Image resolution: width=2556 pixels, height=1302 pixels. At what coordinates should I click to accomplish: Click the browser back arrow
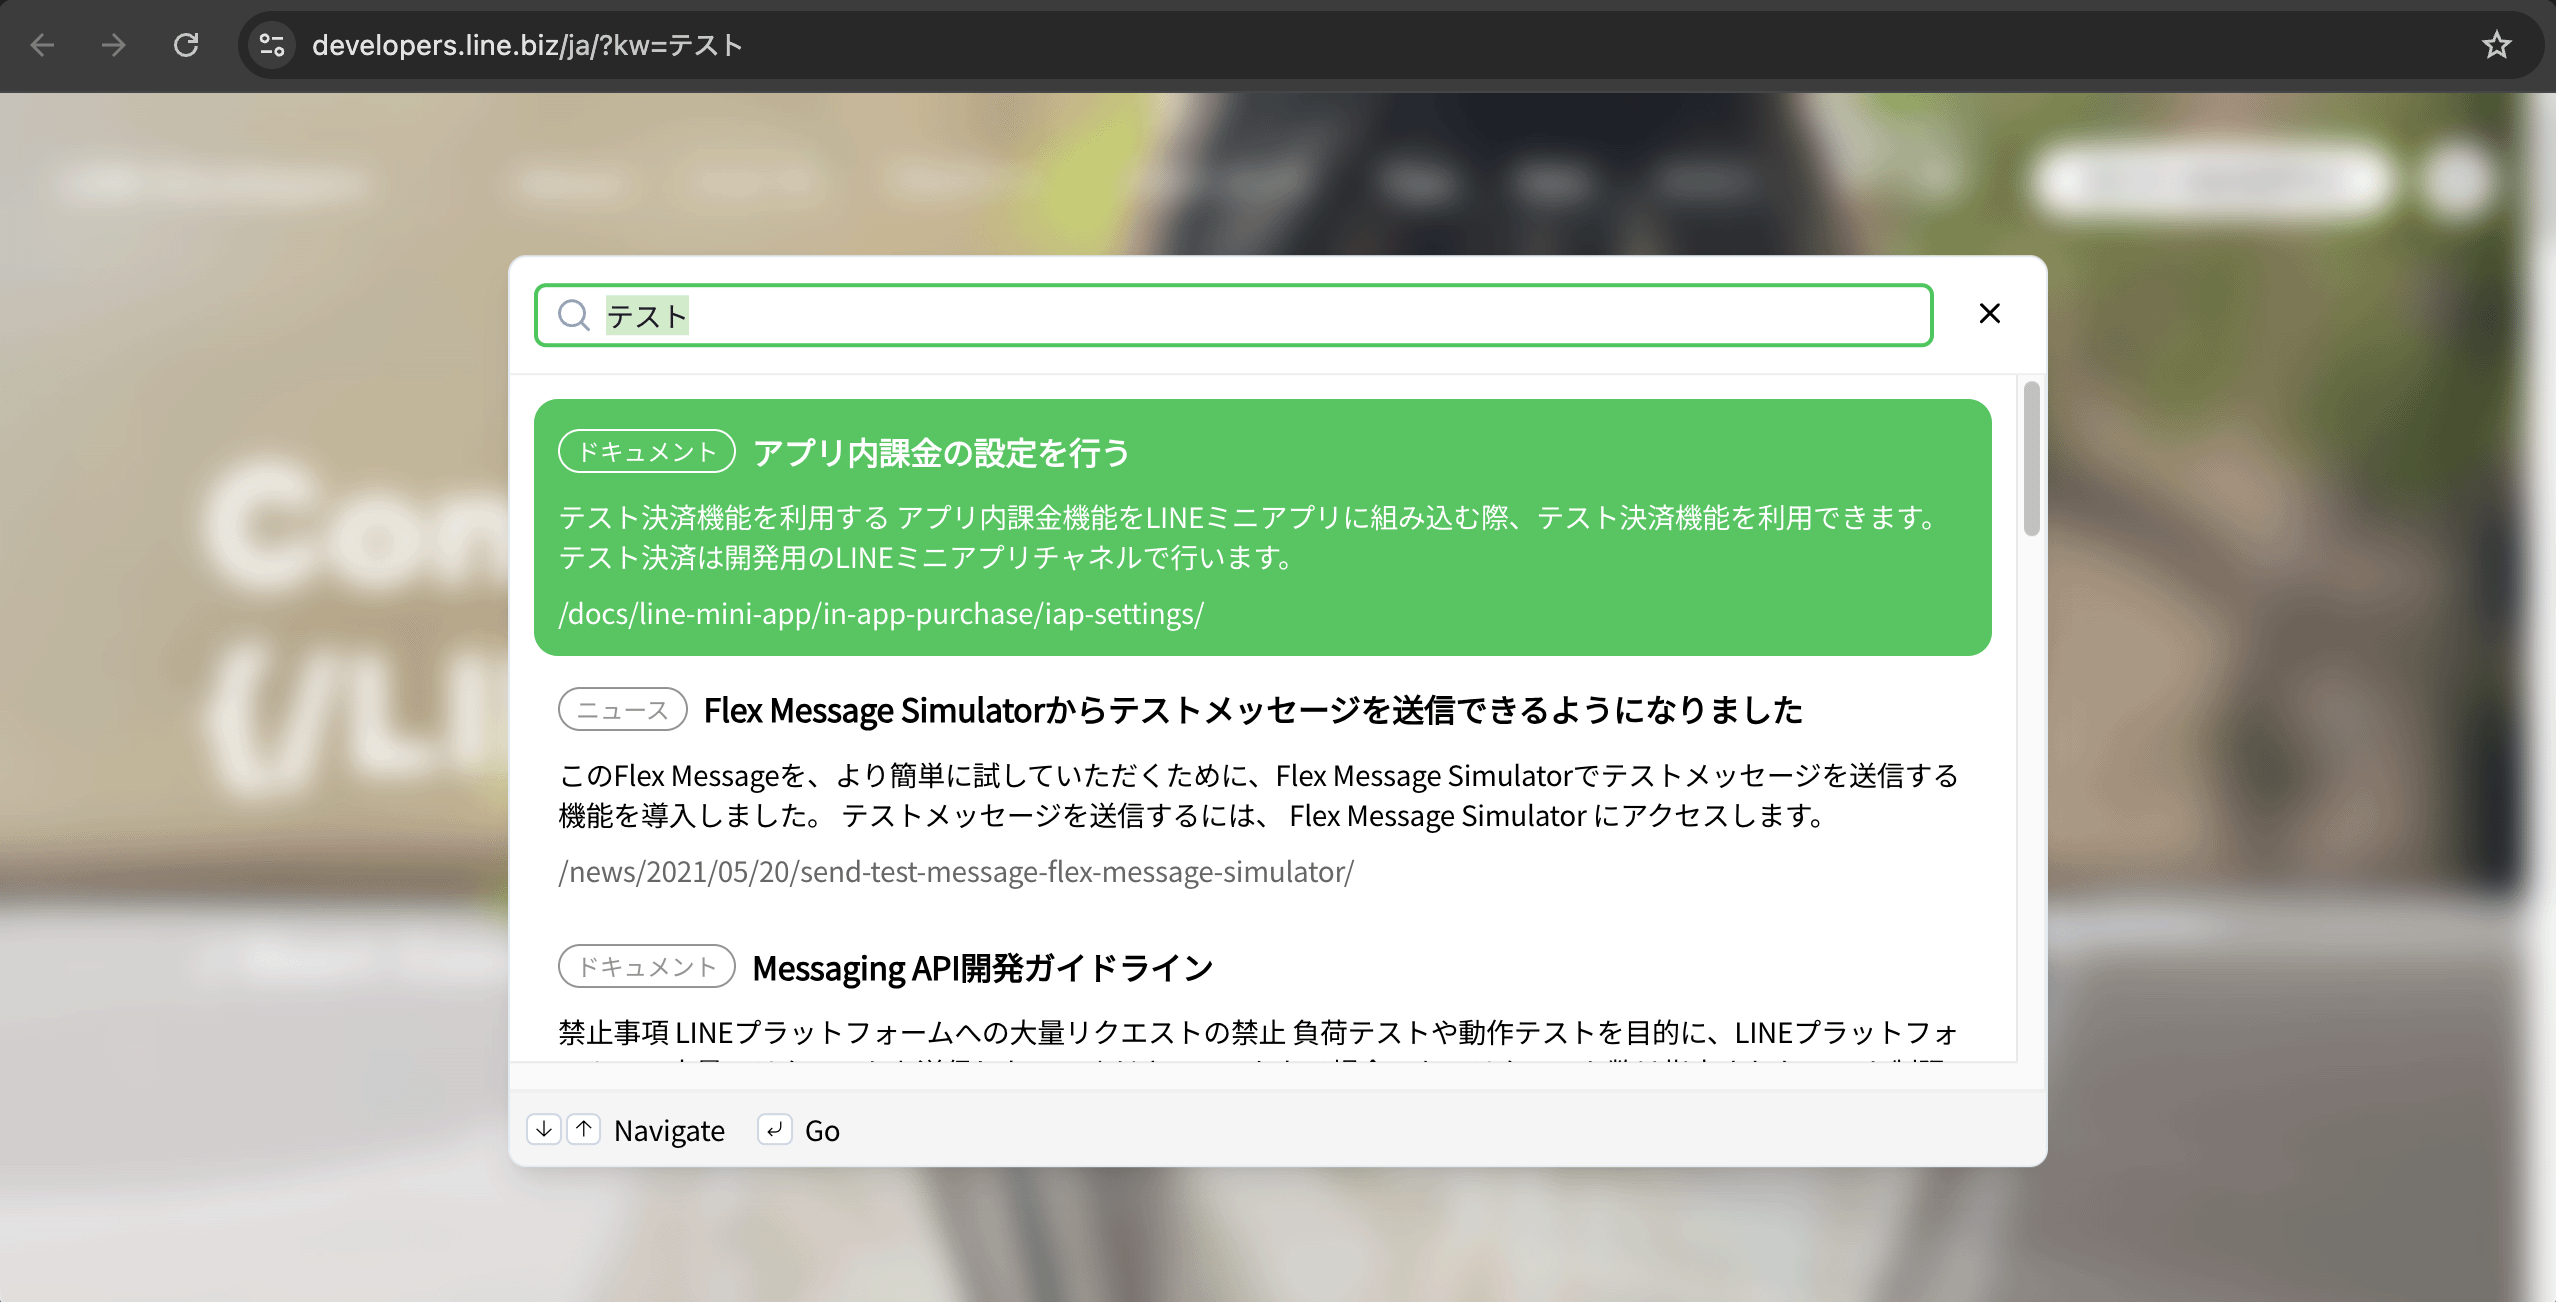[x=40, y=45]
